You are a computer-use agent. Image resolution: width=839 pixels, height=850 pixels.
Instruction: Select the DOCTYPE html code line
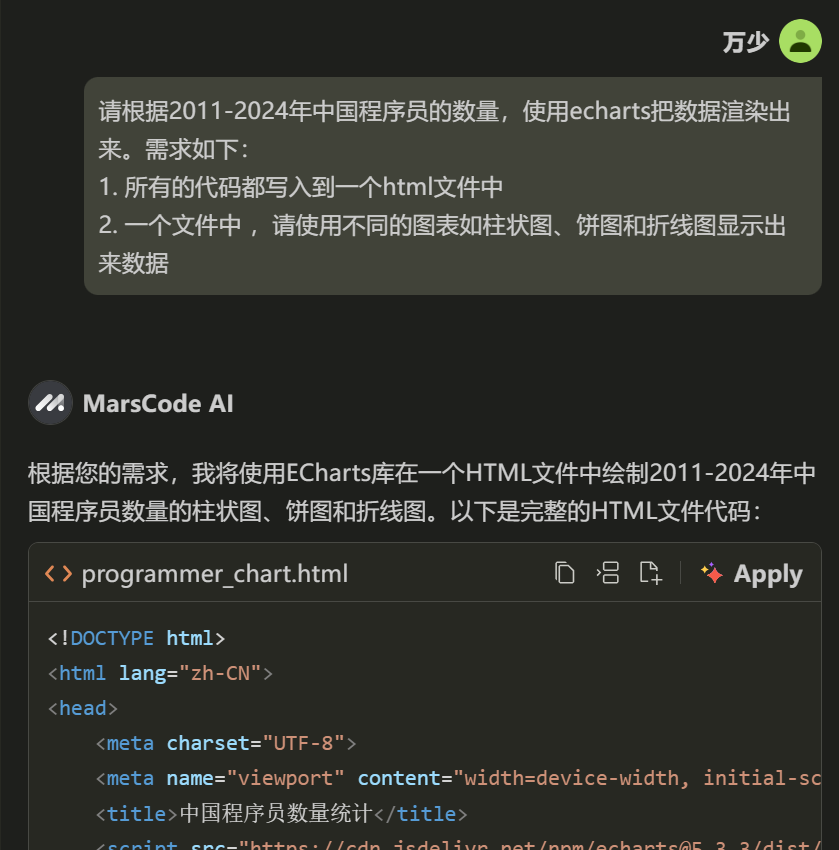(x=137, y=637)
